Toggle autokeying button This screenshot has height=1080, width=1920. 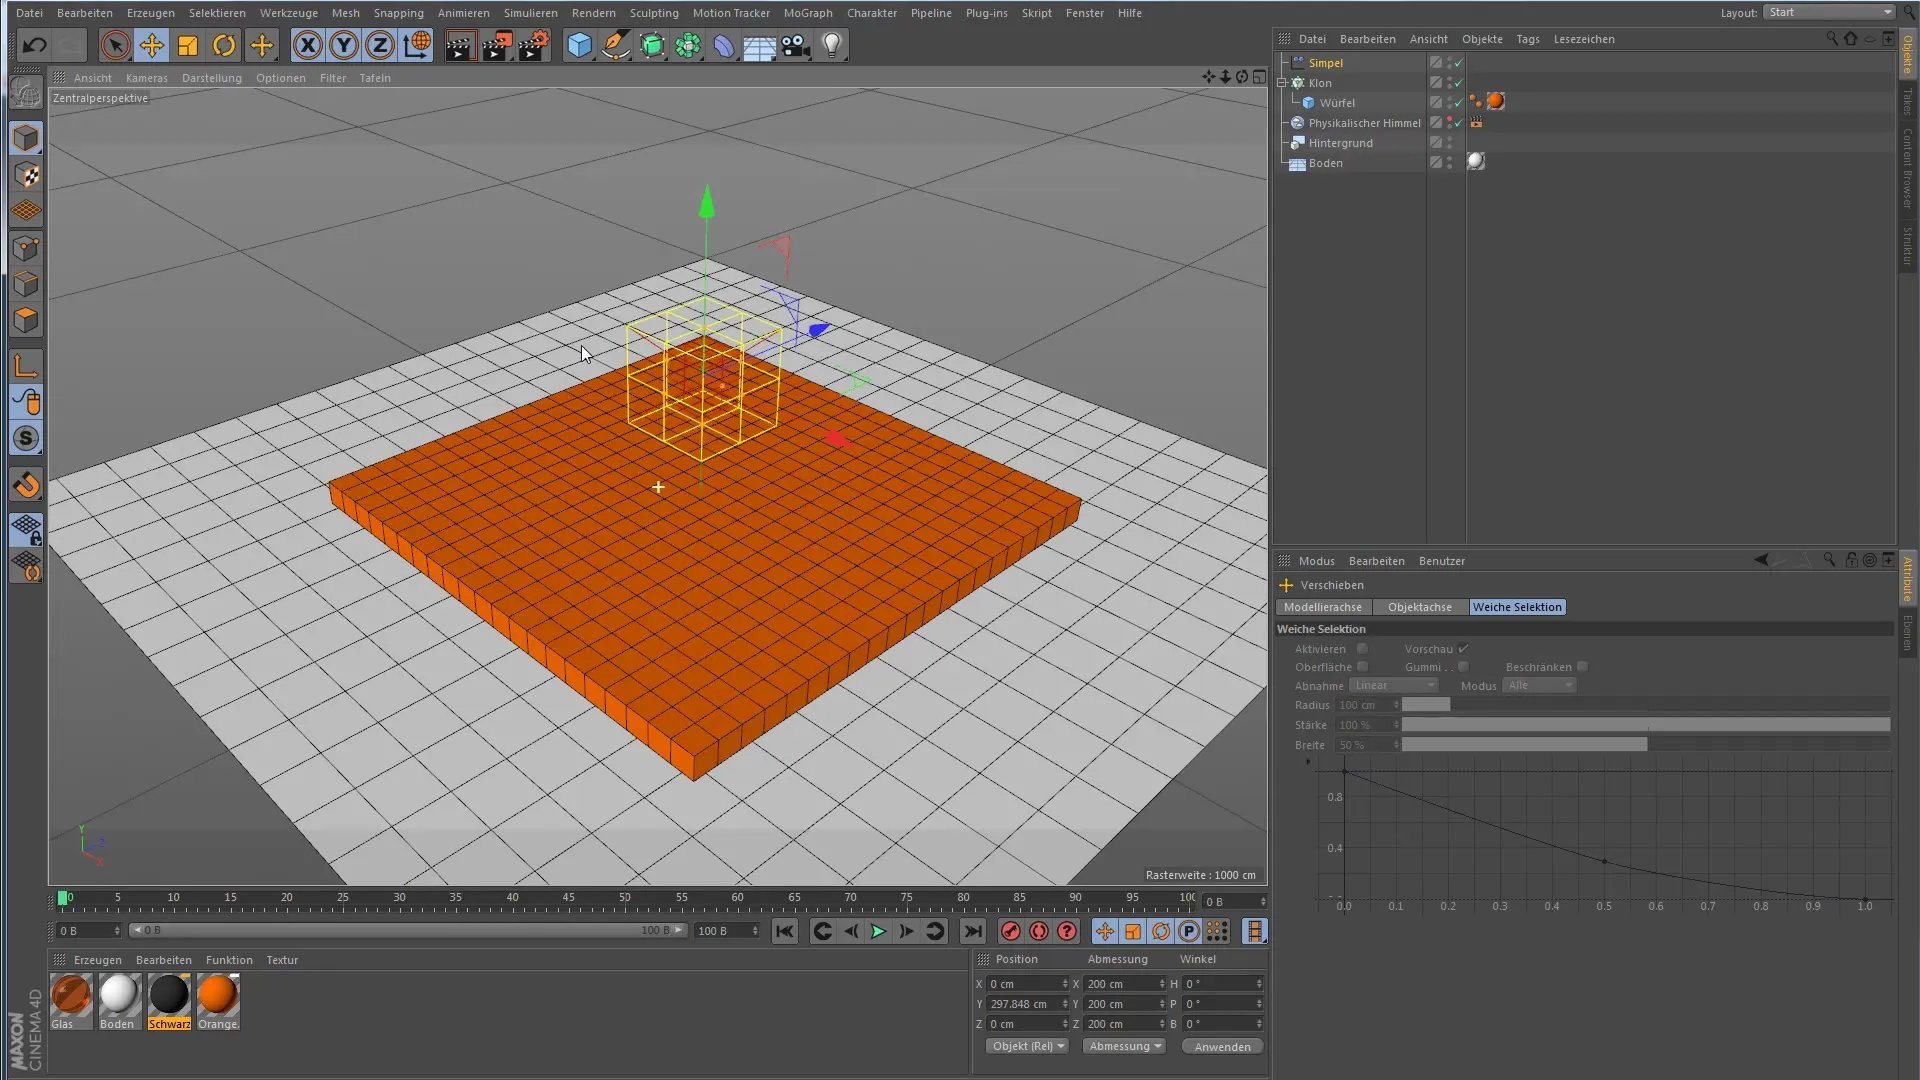(1039, 932)
